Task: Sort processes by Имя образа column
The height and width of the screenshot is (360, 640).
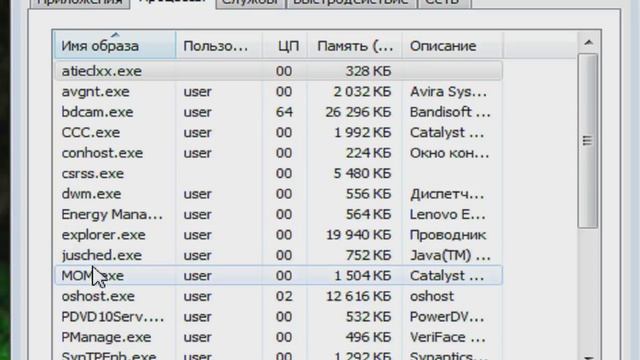Action: 115,46
